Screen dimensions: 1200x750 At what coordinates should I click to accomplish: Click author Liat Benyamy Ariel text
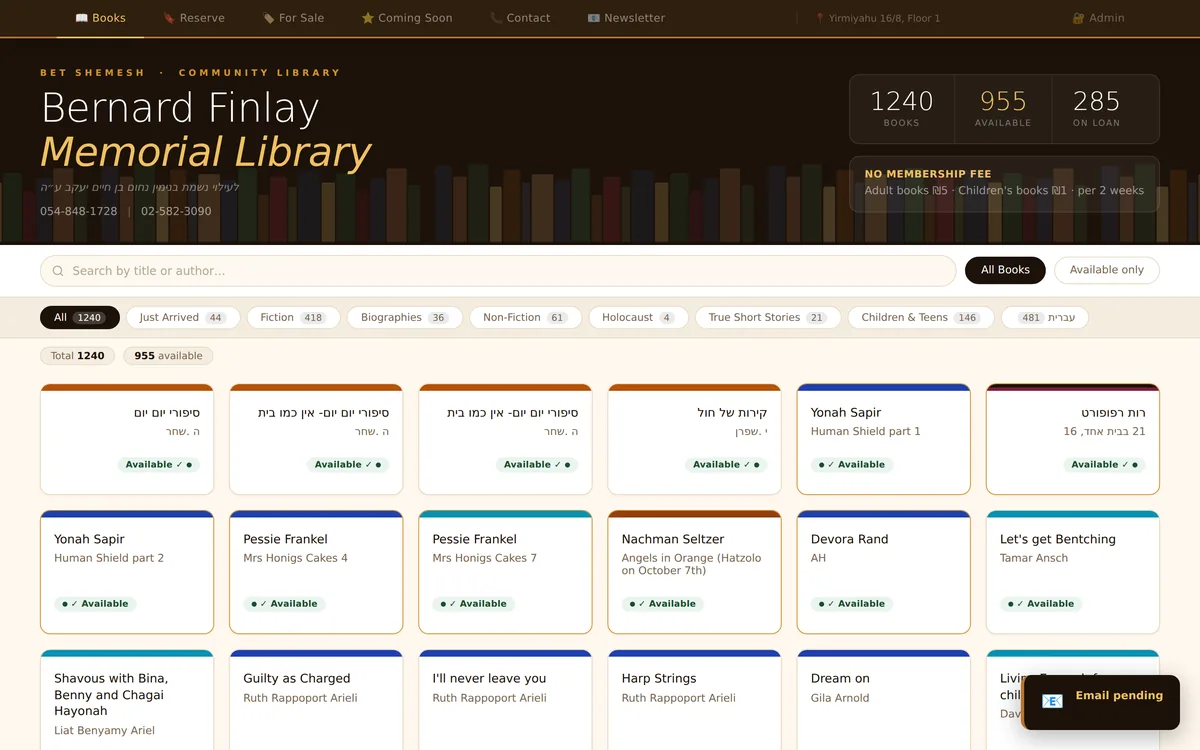click(x=104, y=731)
